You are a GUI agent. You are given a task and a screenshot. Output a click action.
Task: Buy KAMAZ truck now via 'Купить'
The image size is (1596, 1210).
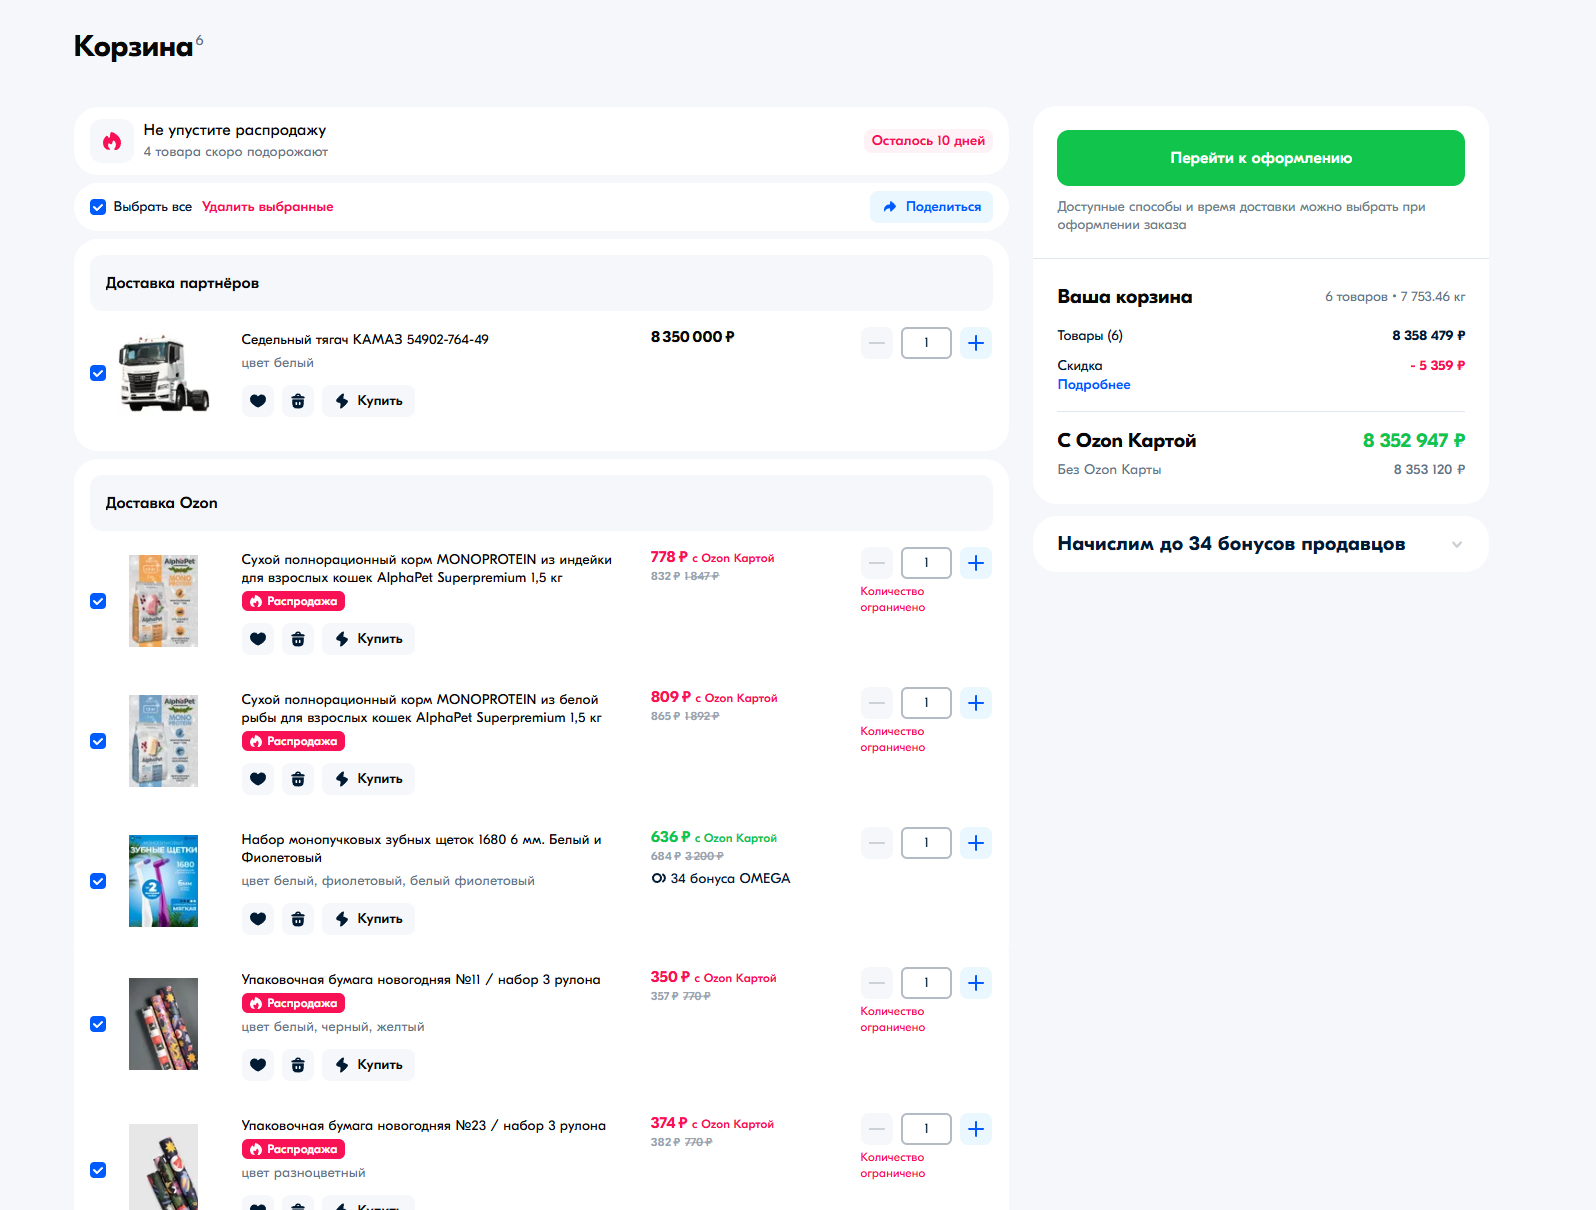[x=368, y=401]
